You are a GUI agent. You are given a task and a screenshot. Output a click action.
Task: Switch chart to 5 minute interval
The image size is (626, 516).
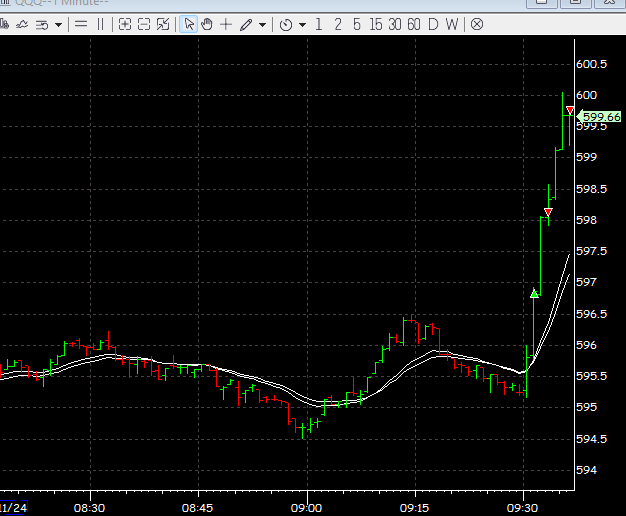click(357, 24)
